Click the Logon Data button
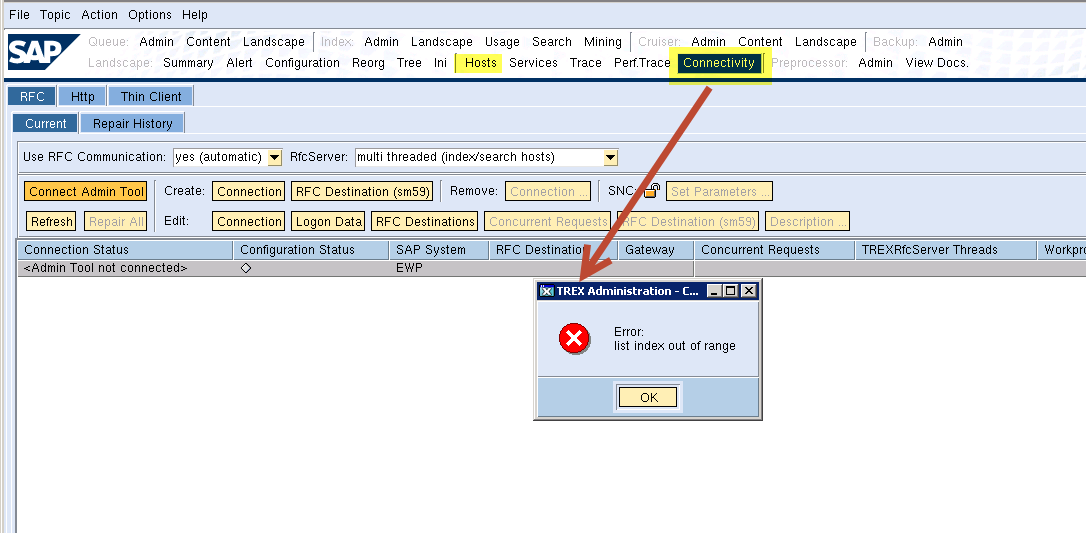Image resolution: width=1086 pixels, height=533 pixels. 328,222
